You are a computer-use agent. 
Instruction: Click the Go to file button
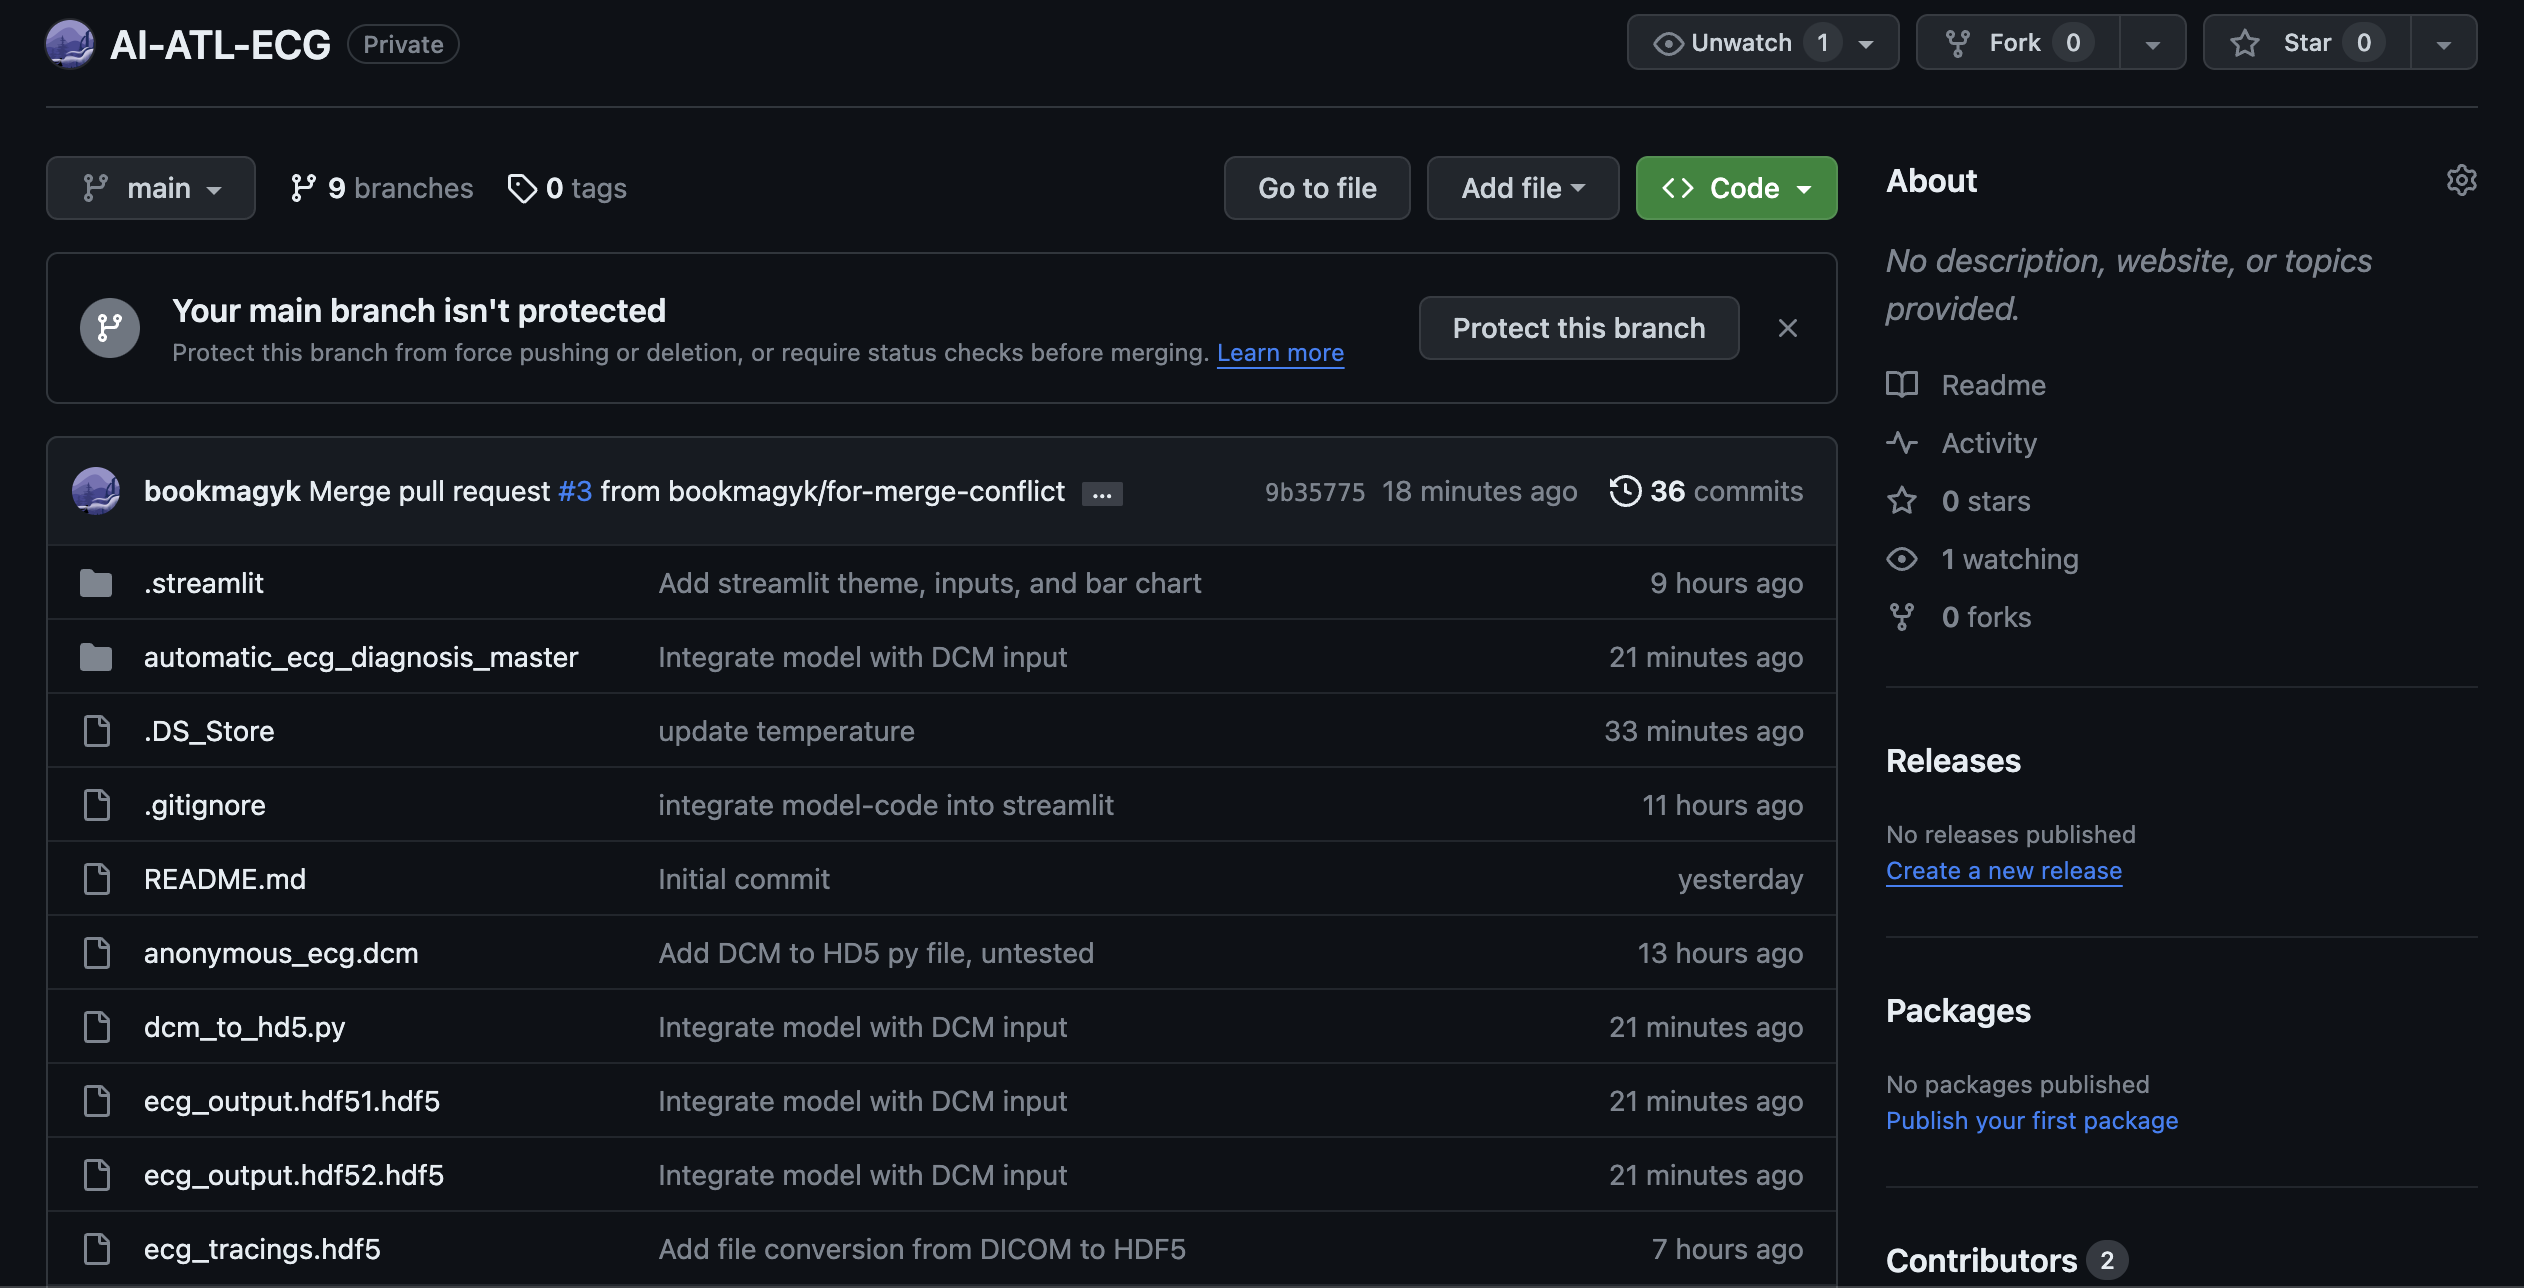1316,188
